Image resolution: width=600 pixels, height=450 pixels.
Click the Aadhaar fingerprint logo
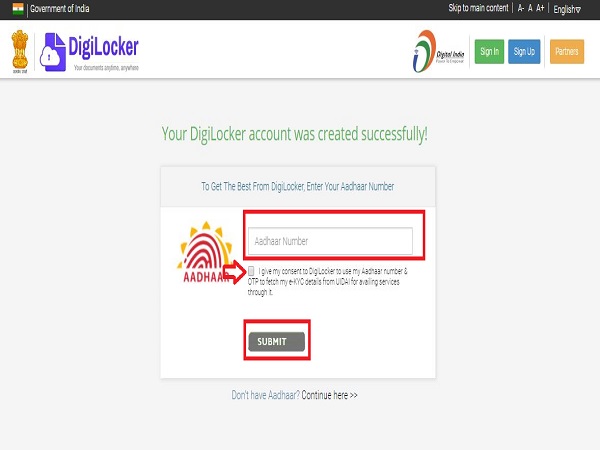tap(205, 252)
